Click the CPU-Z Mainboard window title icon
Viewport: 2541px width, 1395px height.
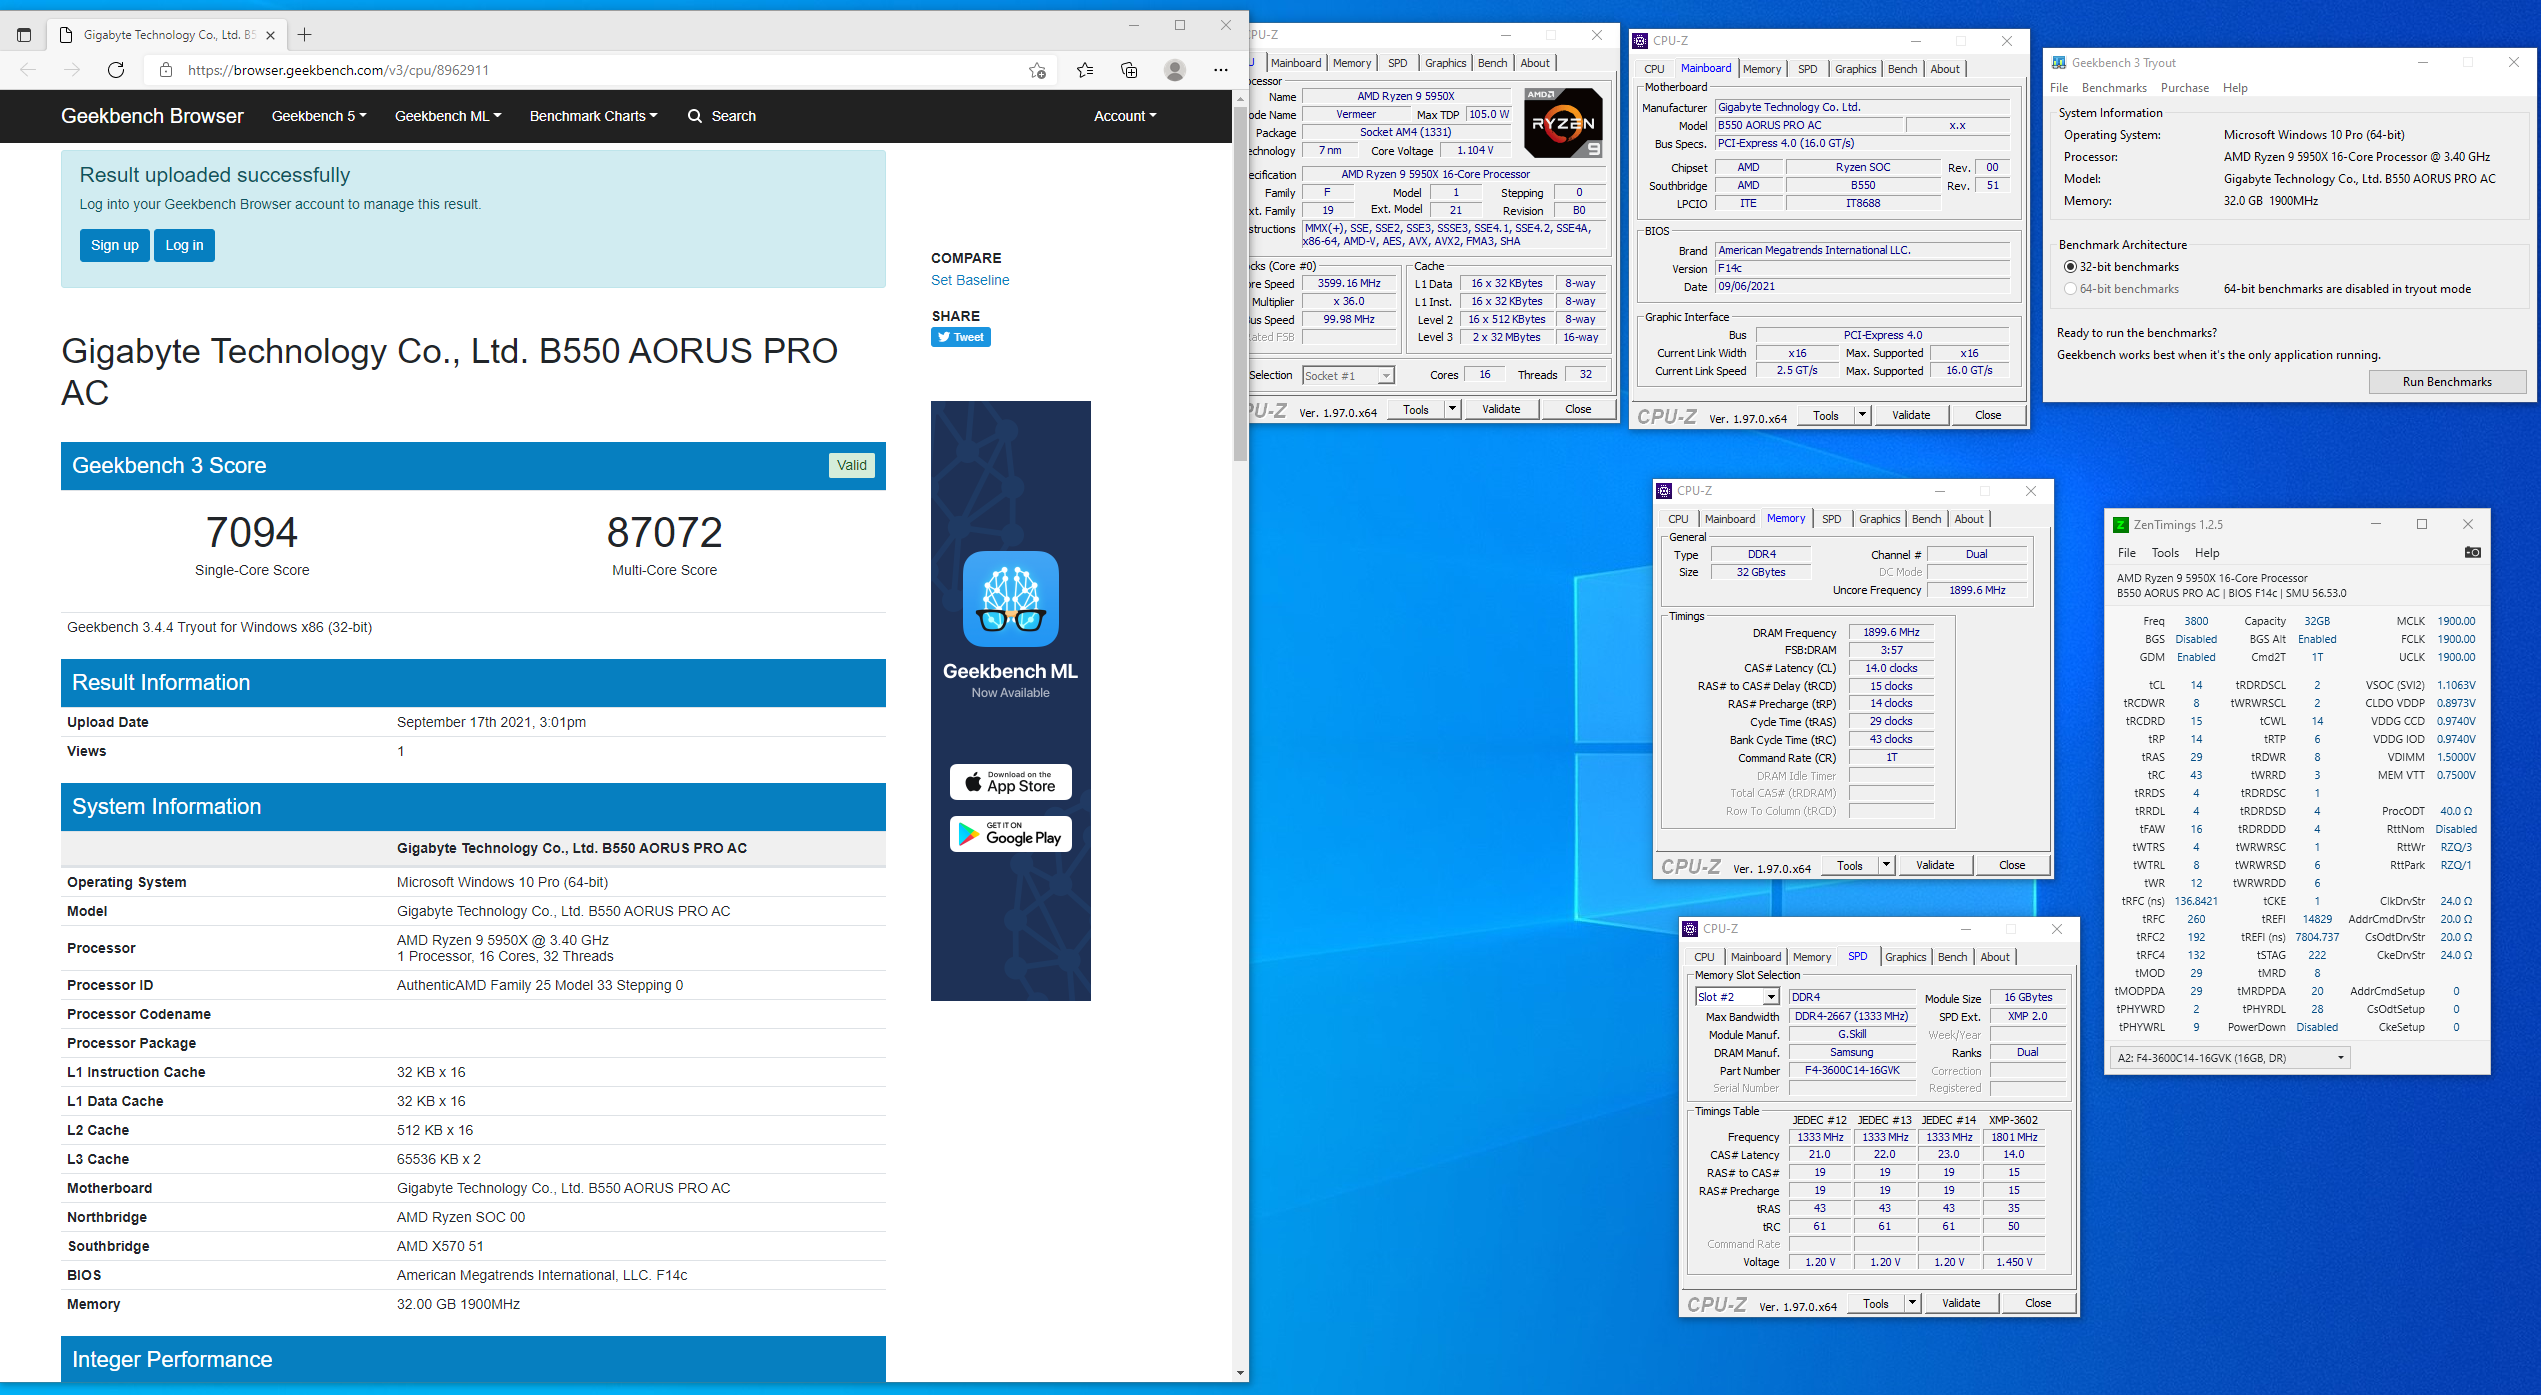click(1640, 41)
